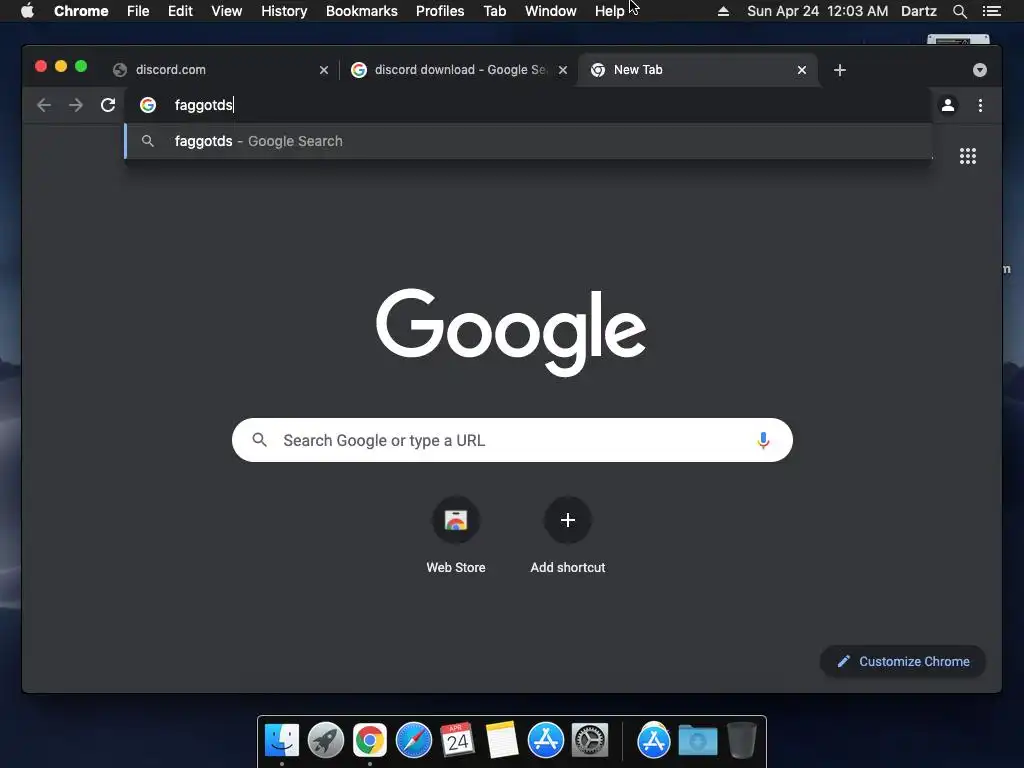
Task: Select the Google Search suggestion row
Action: point(528,141)
